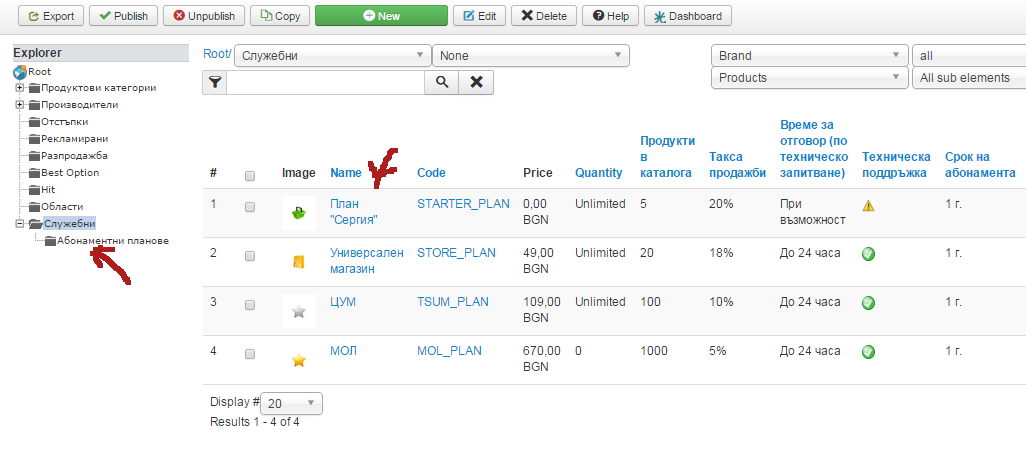Click the warning icon in STARTER_PLAN row
The height and width of the screenshot is (449, 1026).
868,205
